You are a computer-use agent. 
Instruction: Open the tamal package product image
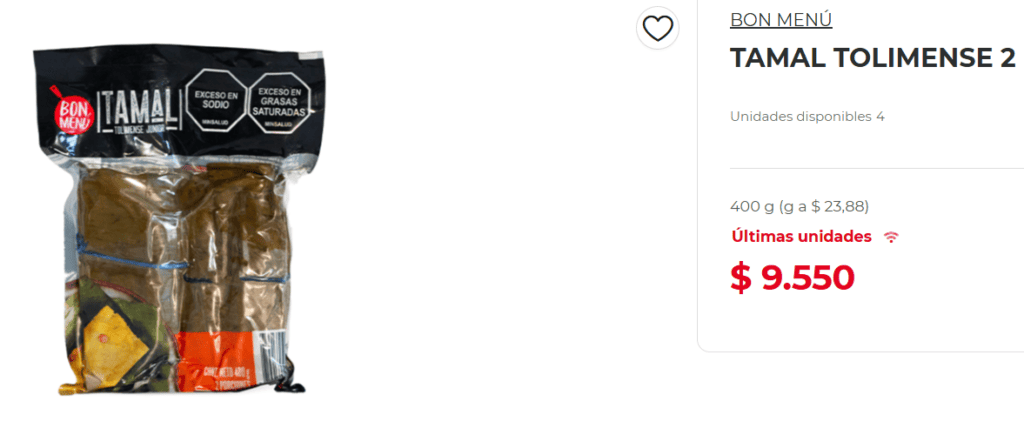pyautogui.click(x=178, y=218)
